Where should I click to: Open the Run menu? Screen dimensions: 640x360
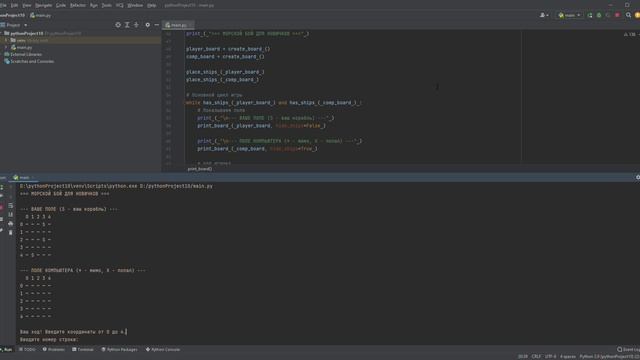(94, 5)
